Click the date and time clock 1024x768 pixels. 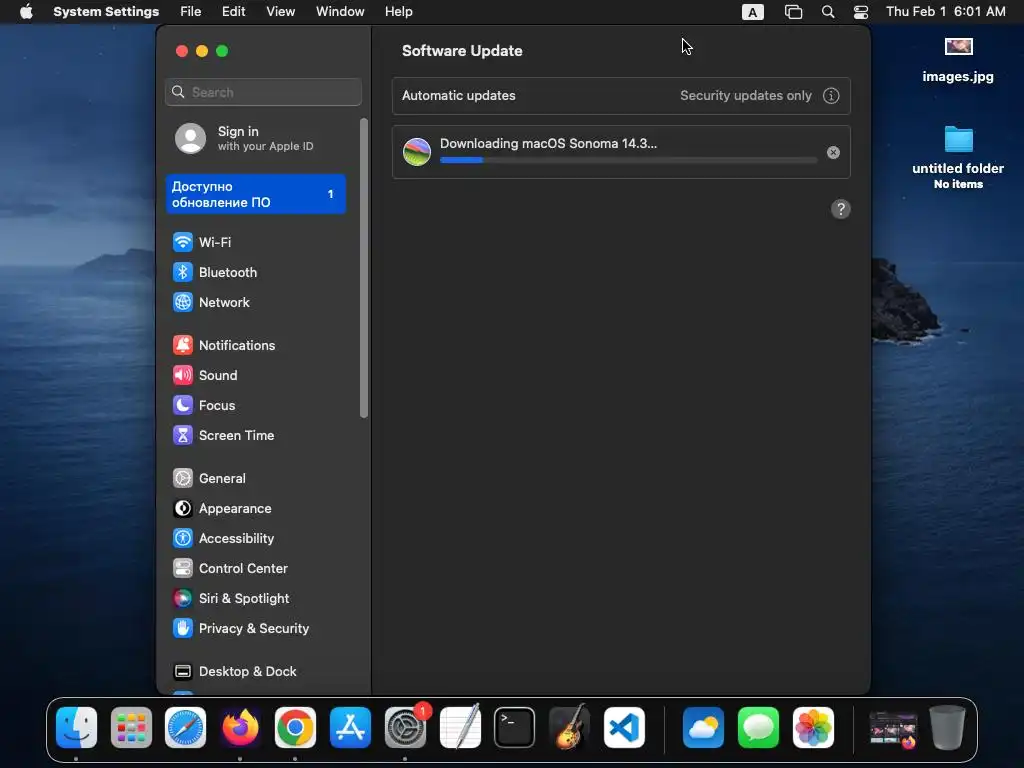pos(945,12)
